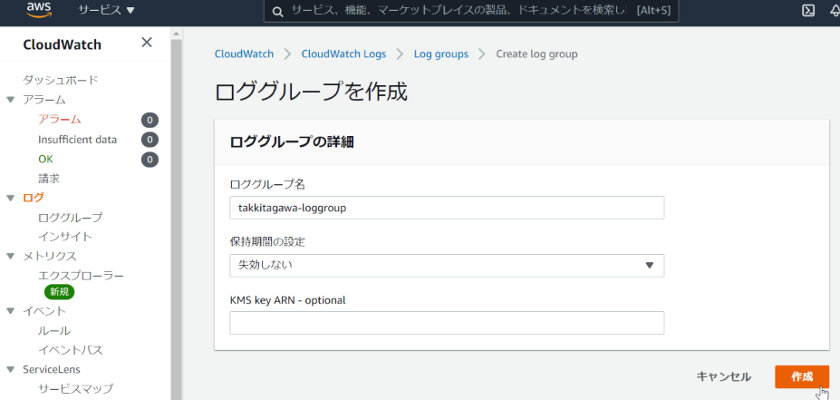
Task: Click the アラーム count badge 0
Action: [x=149, y=120]
